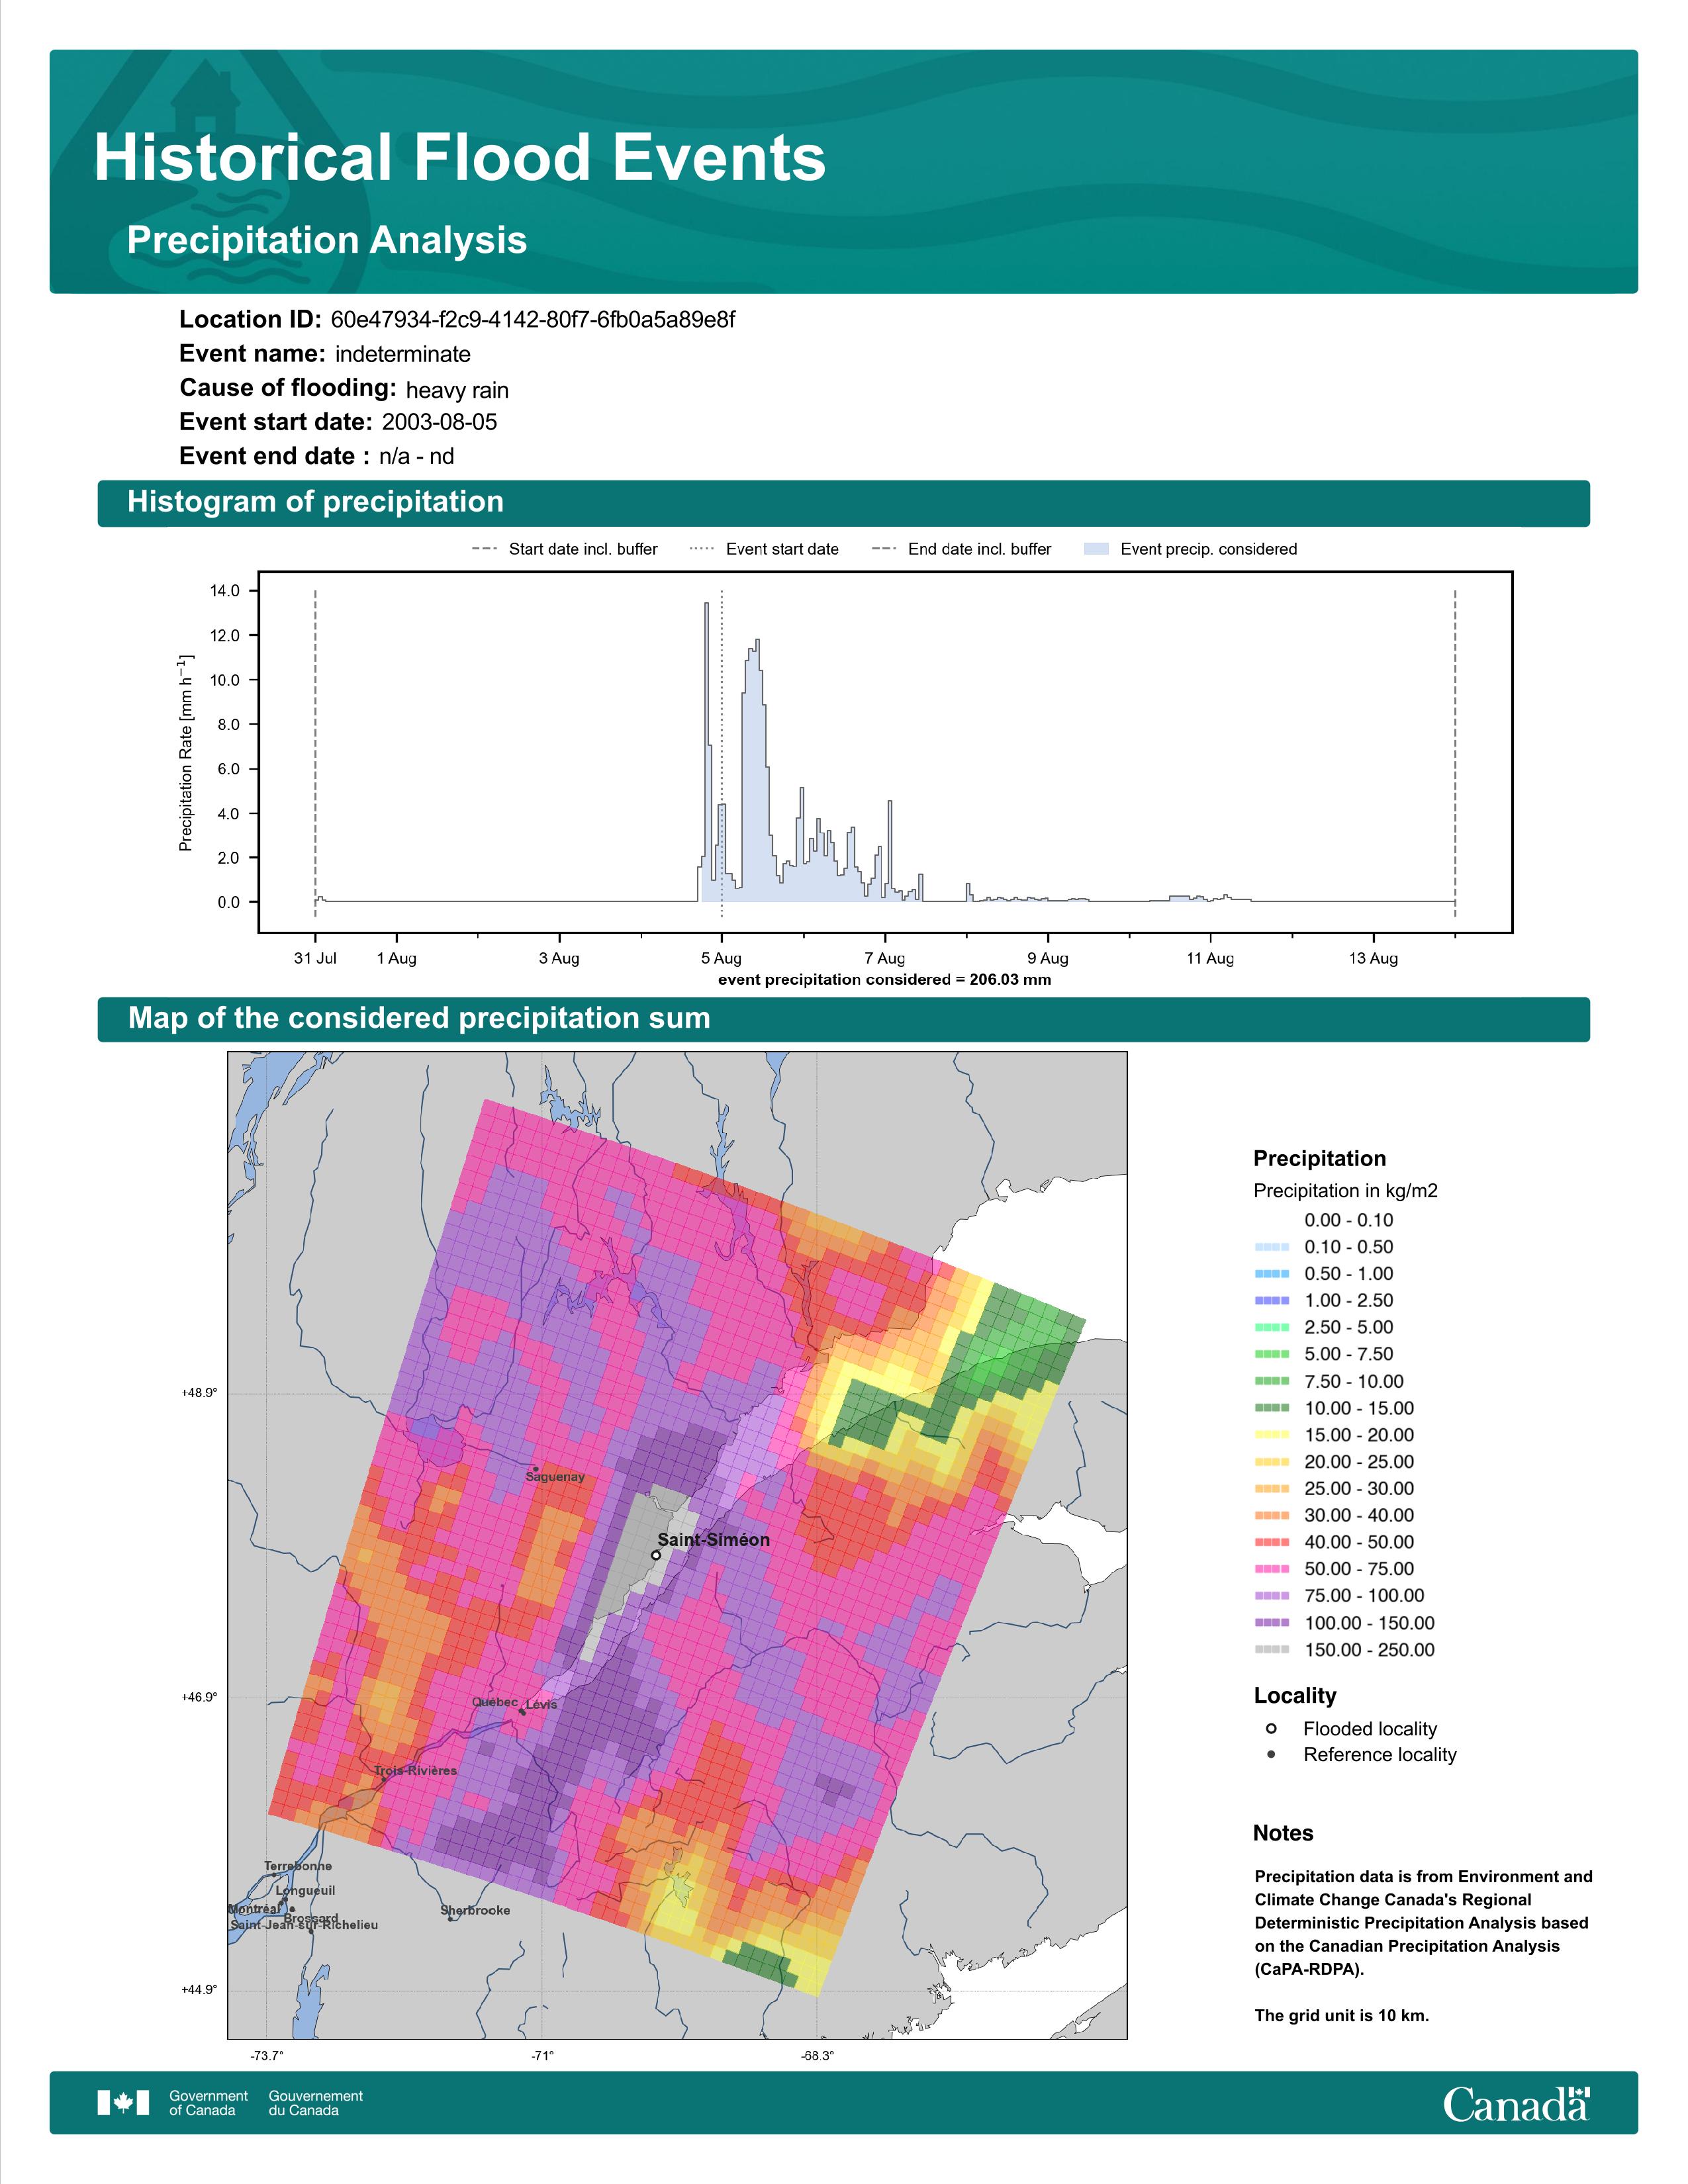The width and height of the screenshot is (1688, 2184).
Task: Click the Government of Canada flag icon
Action: click(123, 2103)
